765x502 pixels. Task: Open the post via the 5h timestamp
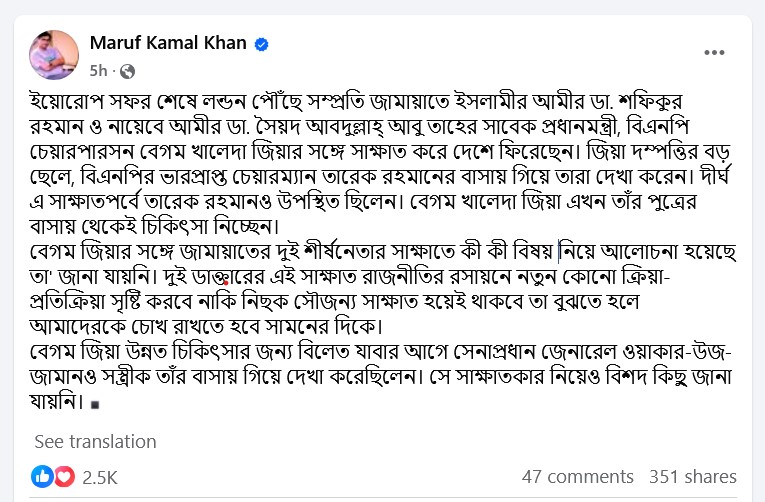[98, 72]
